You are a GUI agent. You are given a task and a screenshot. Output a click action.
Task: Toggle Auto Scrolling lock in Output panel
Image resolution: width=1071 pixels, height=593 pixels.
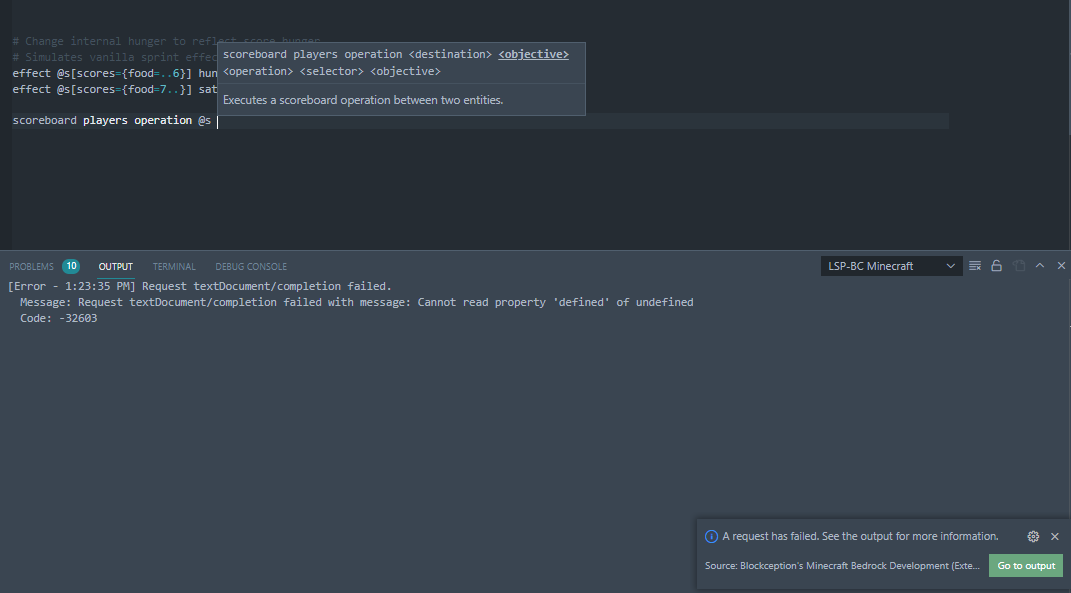click(996, 265)
